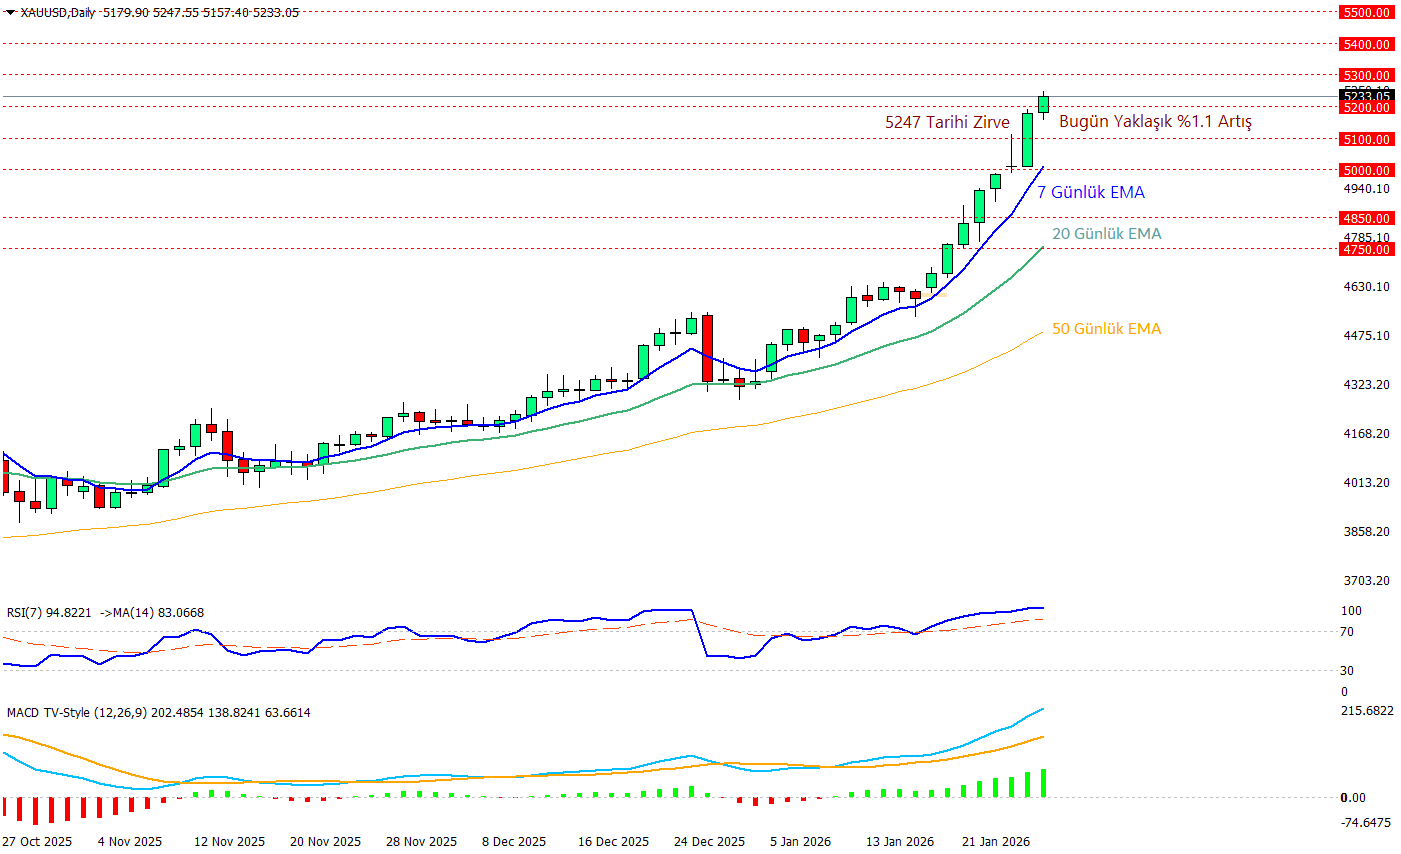Click the XAUUSD,Daily chart title text

pyautogui.click(x=58, y=13)
